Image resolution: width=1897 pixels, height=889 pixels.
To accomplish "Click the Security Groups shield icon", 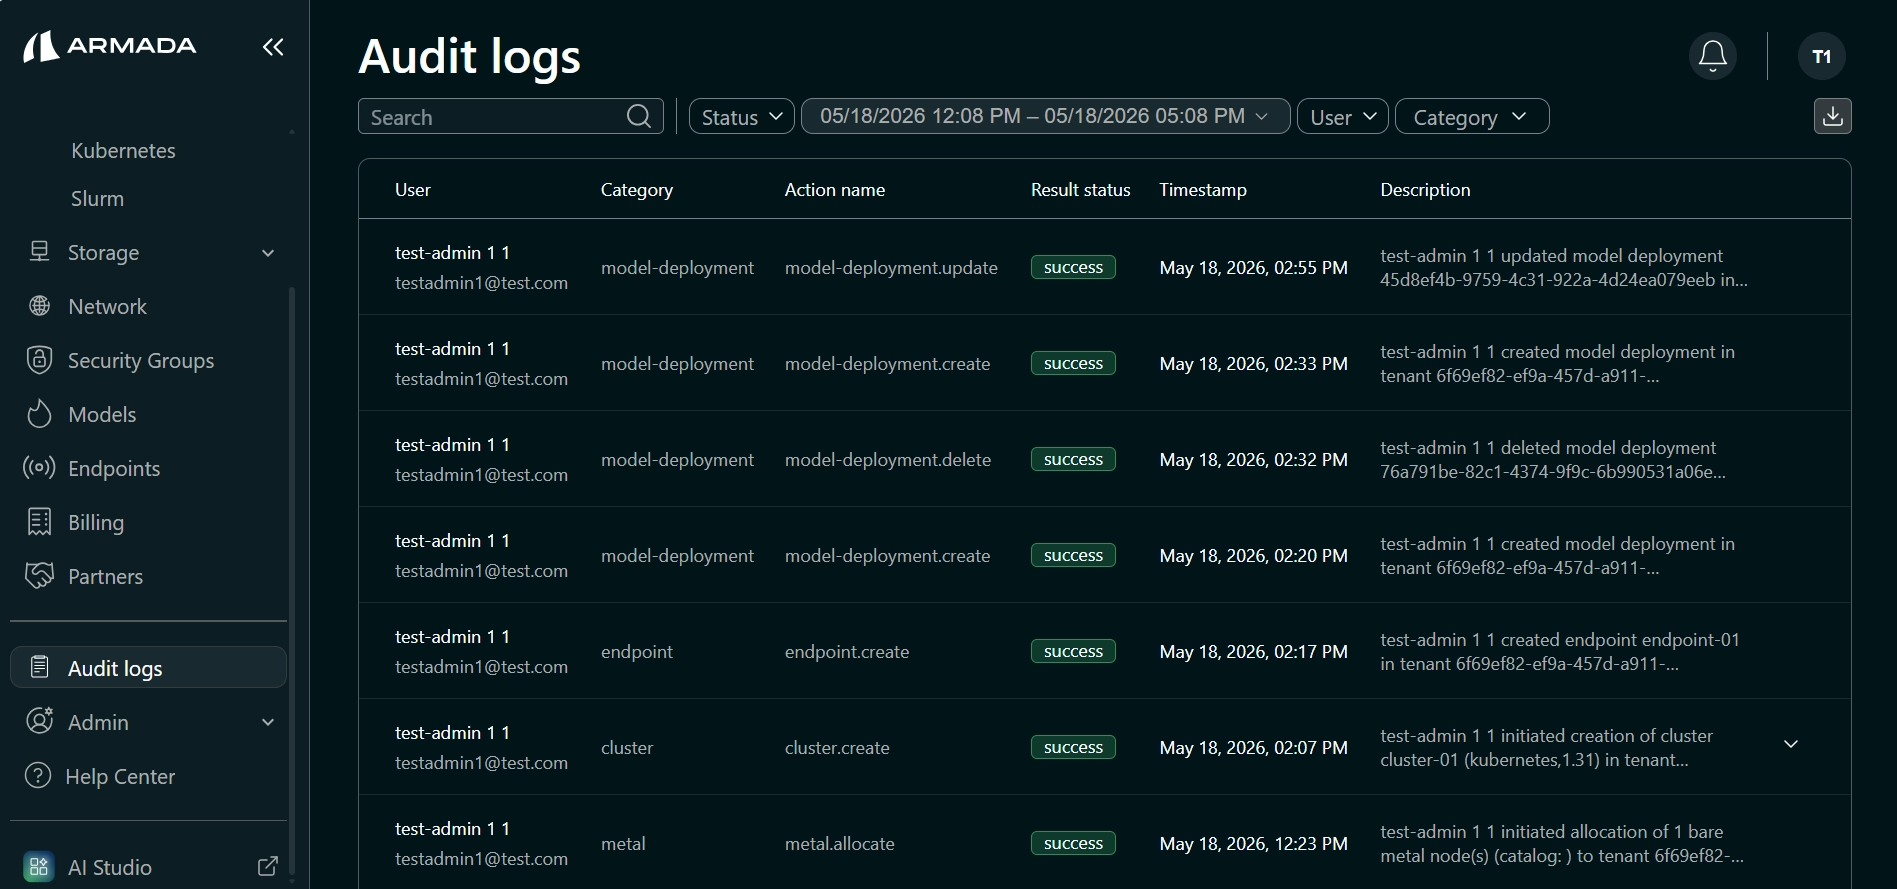I will (39, 360).
